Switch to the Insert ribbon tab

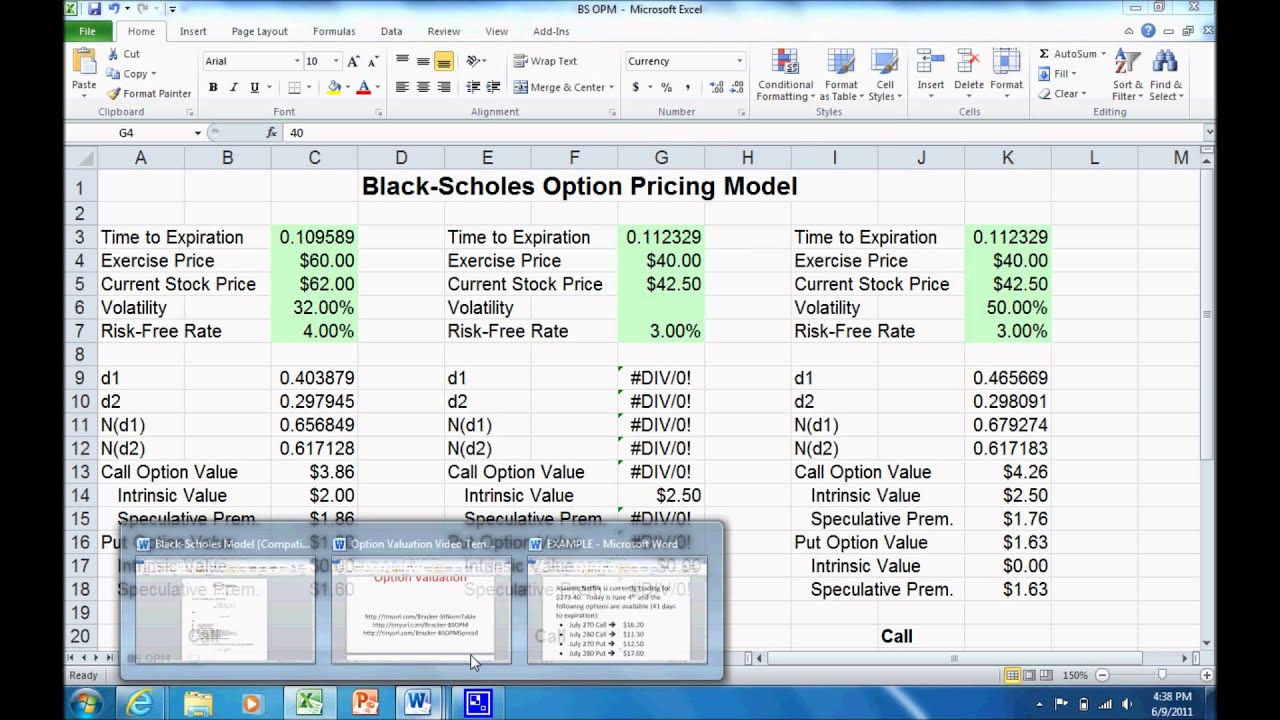193,31
